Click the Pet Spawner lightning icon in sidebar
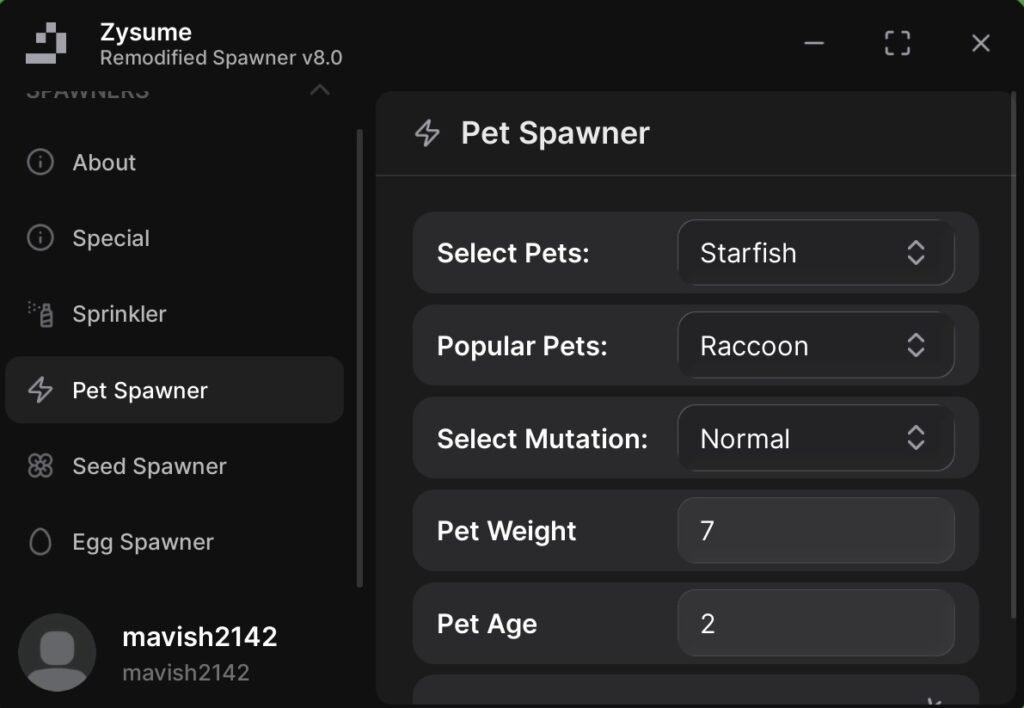Viewport: 1024px width, 708px height. coord(40,390)
